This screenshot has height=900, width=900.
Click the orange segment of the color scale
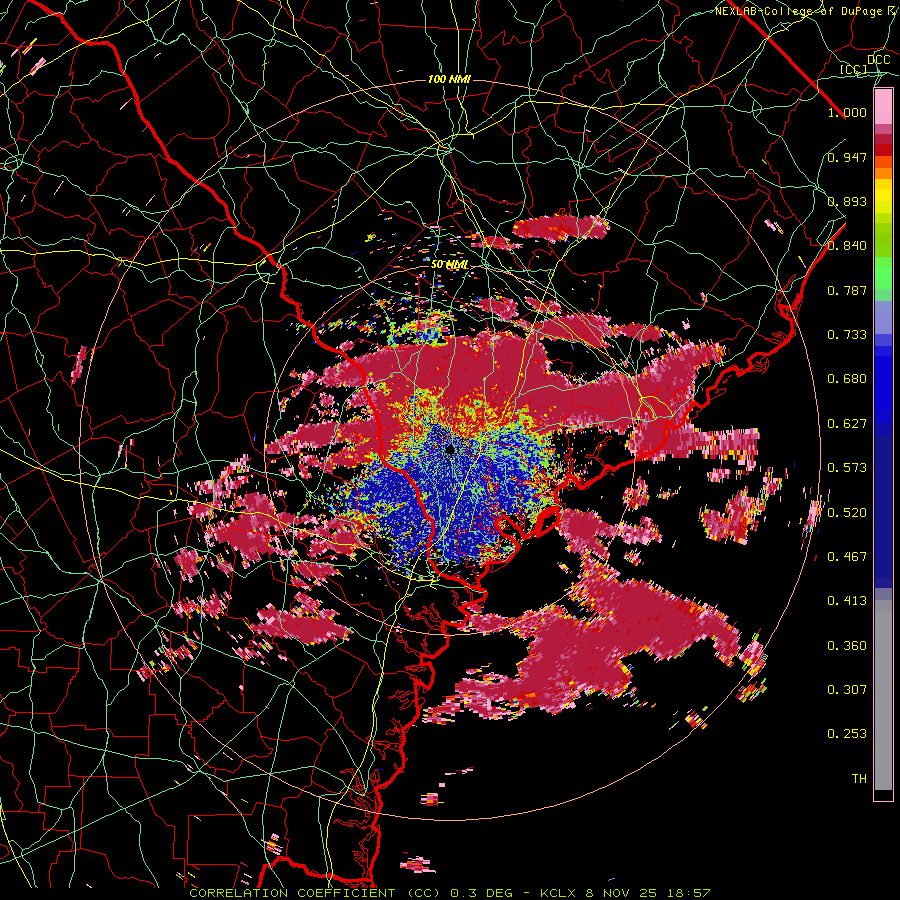[x=883, y=173]
